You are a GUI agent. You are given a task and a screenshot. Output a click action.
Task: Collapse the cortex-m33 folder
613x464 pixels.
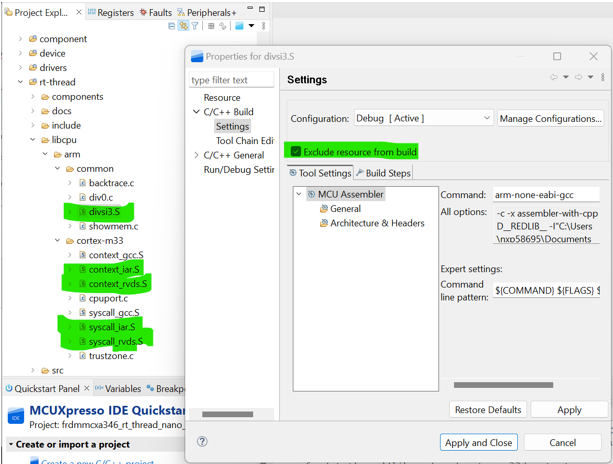pos(57,240)
